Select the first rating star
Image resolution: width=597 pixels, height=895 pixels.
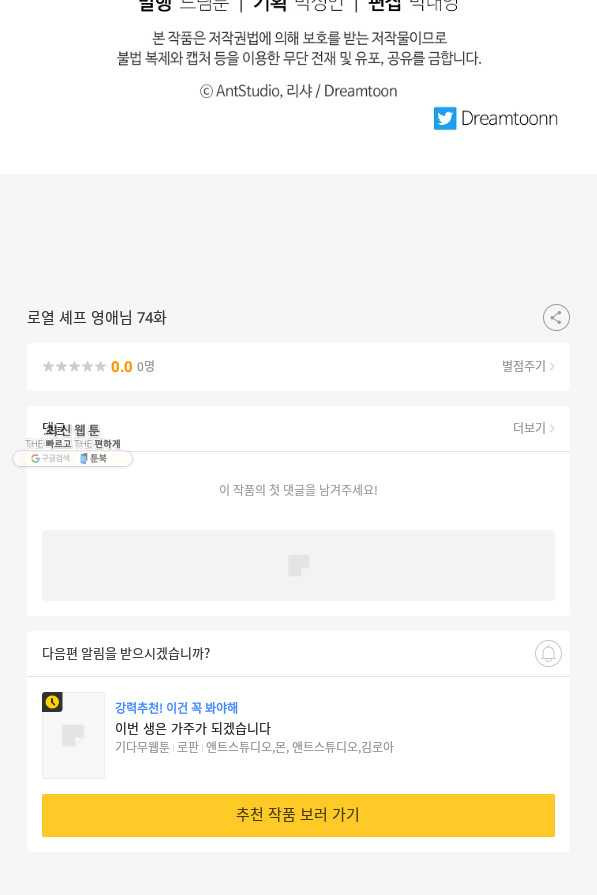tap(49, 366)
